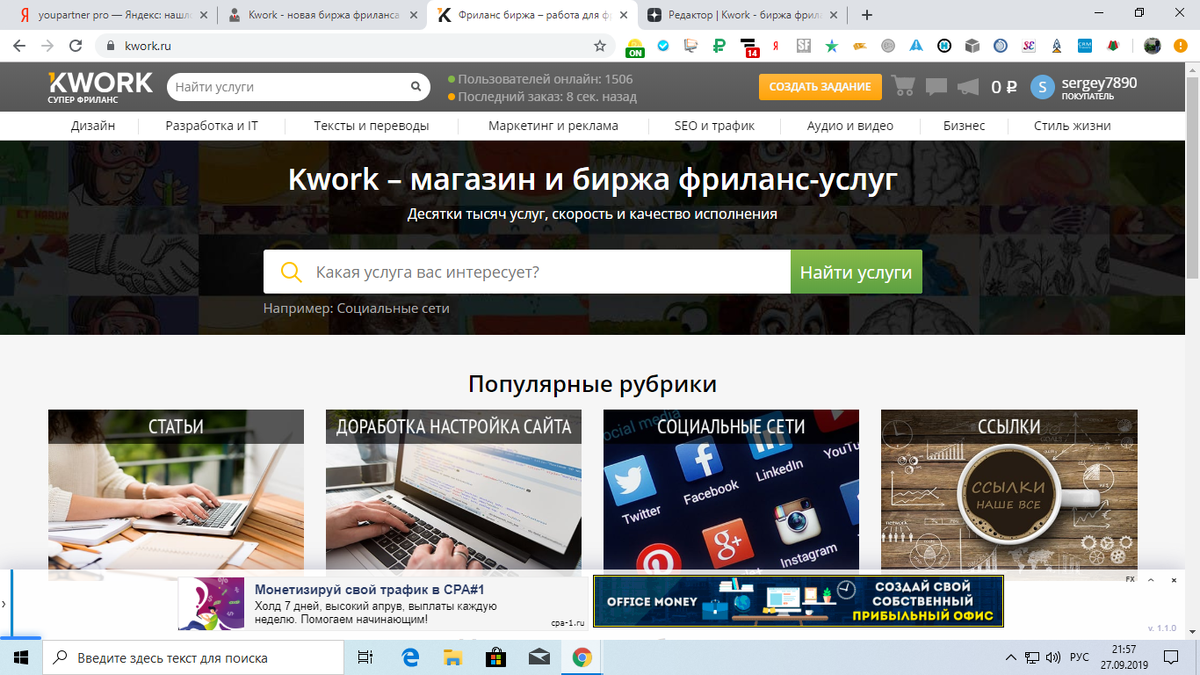Open the Ссылки category card
1200x675 pixels.
(x=1008, y=490)
